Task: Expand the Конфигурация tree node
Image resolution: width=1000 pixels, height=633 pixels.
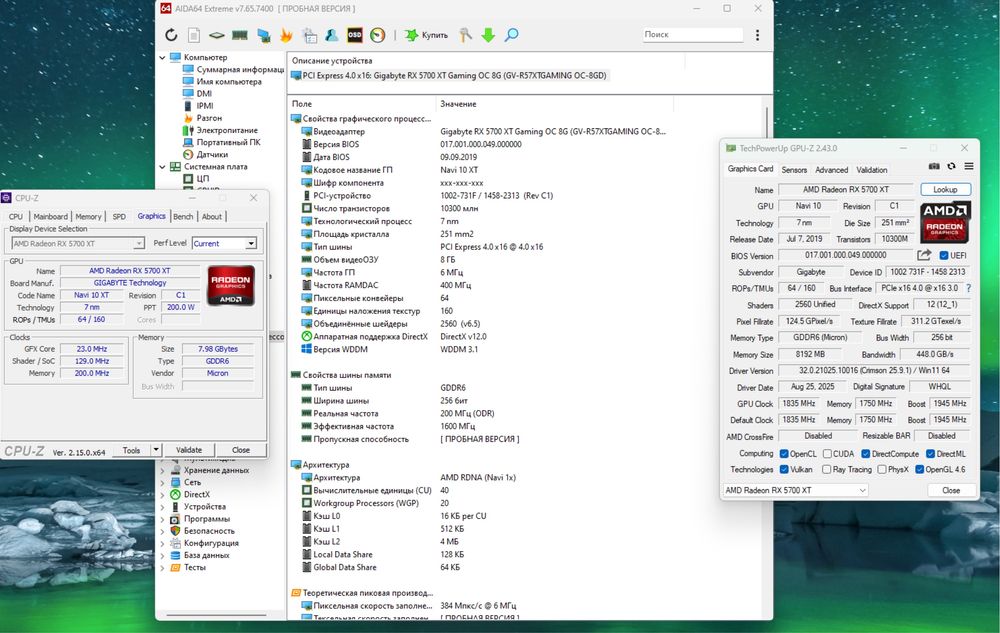Action: 163,543
